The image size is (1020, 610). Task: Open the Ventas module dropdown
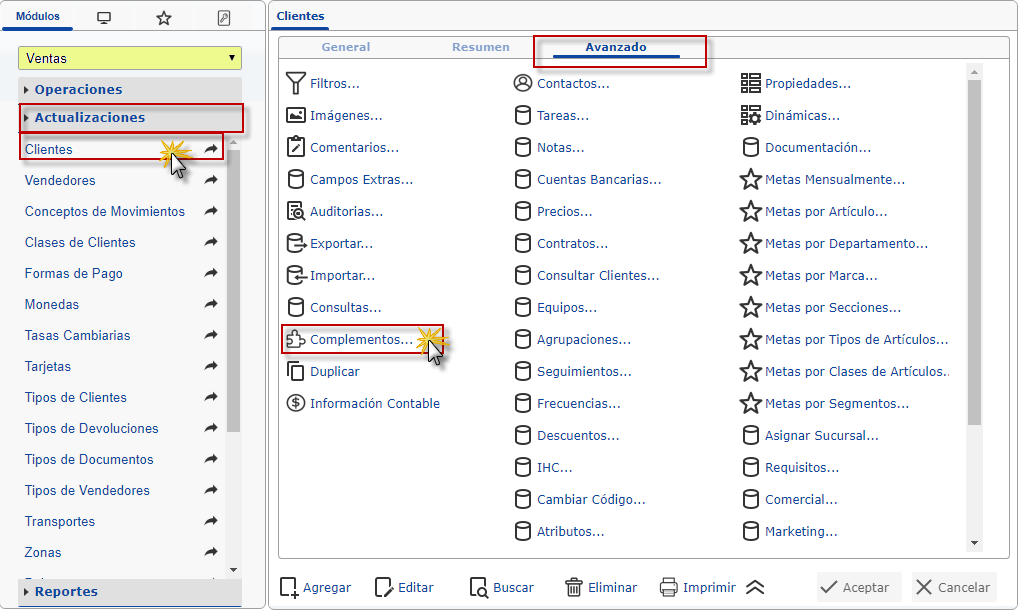click(x=130, y=58)
